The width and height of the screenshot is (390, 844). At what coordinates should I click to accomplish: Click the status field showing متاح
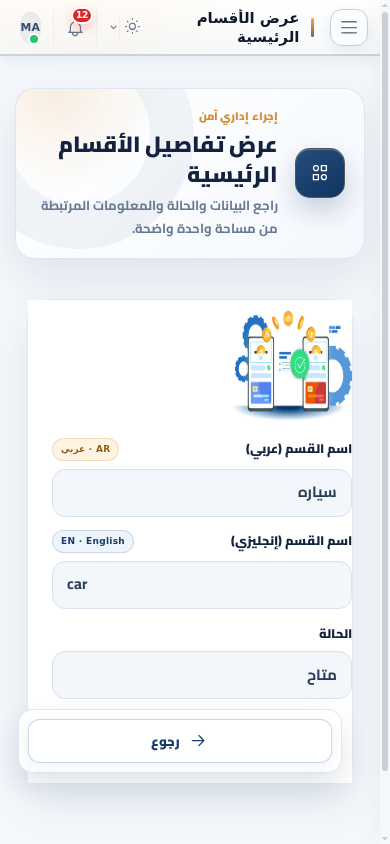[x=202, y=675]
